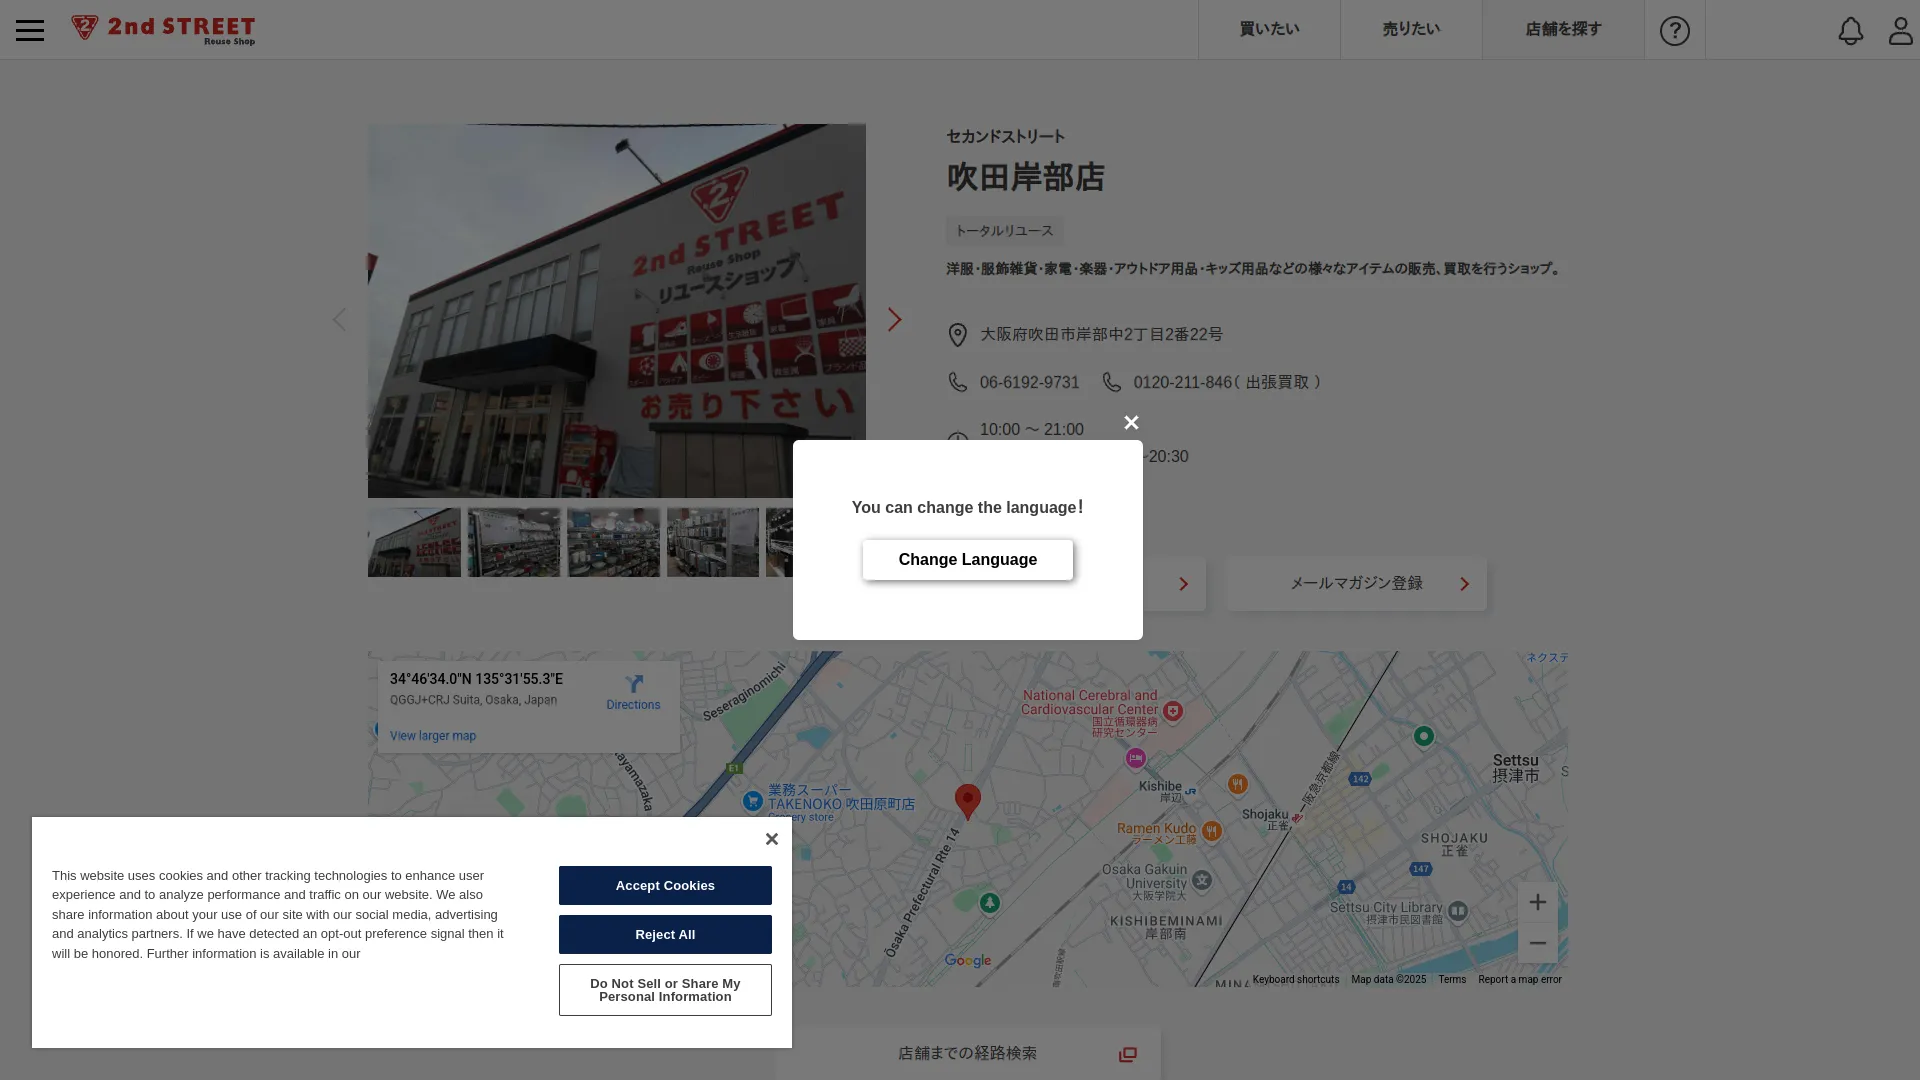Select fourth store interior thumbnail
This screenshot has width=1920, height=1080.
pyautogui.click(x=713, y=542)
